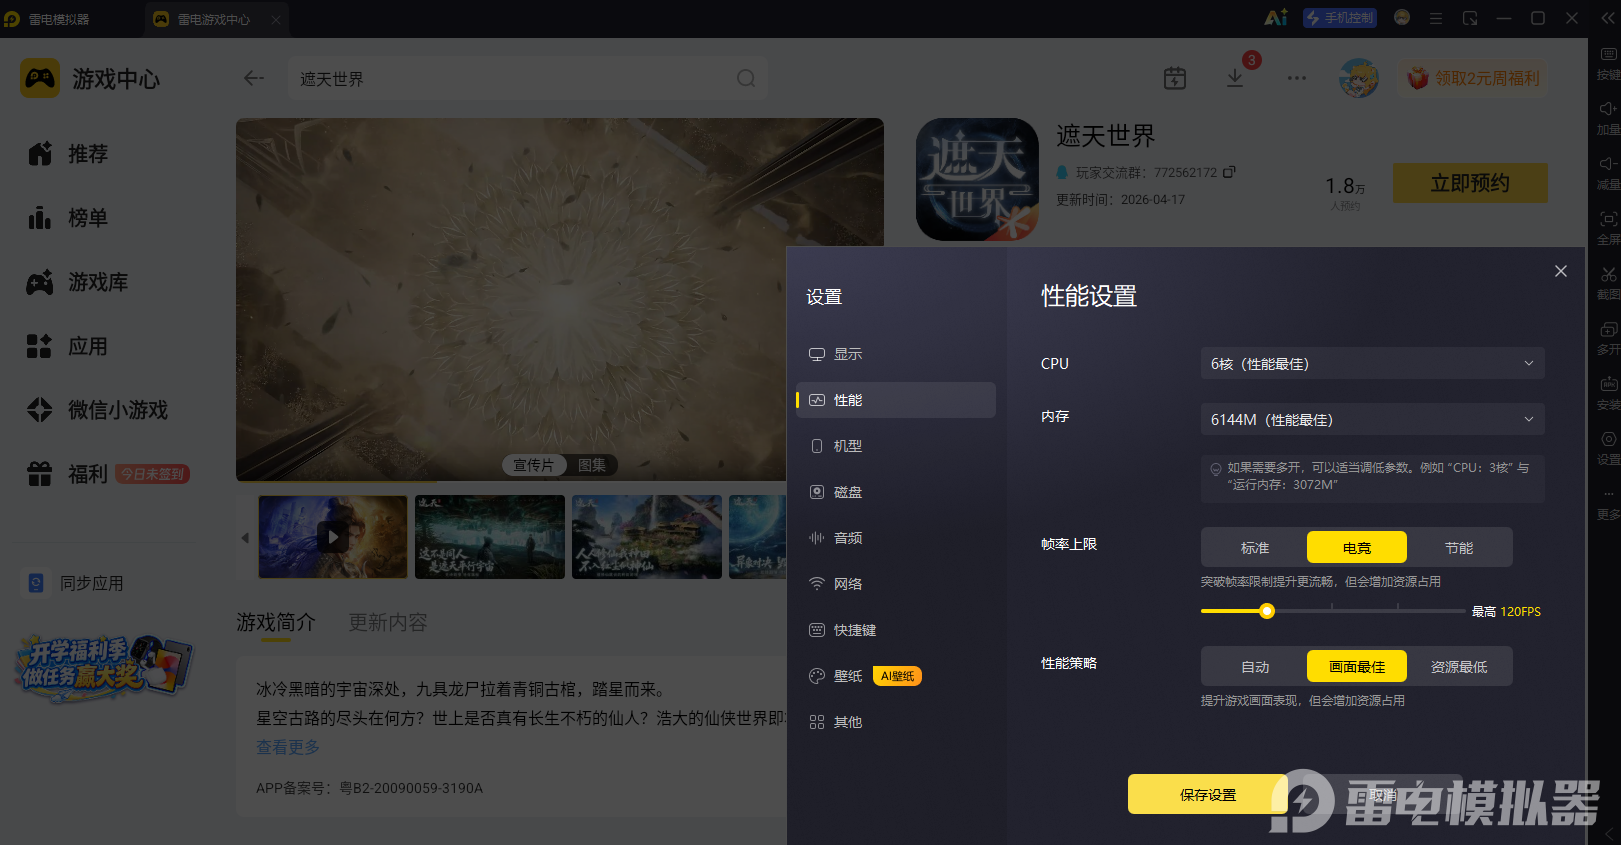
Task: Click 查看更多 to expand game description
Action: [x=288, y=747]
